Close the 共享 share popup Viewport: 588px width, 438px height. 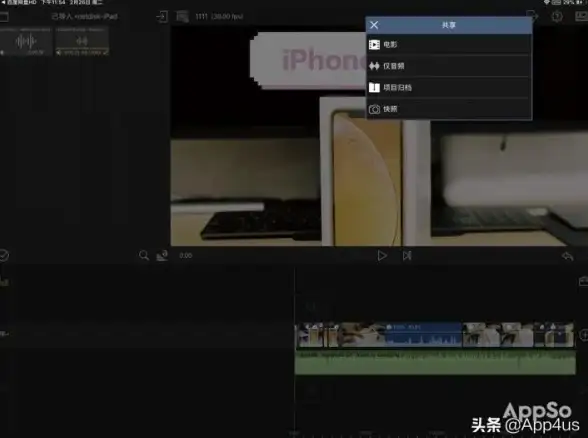click(x=374, y=25)
